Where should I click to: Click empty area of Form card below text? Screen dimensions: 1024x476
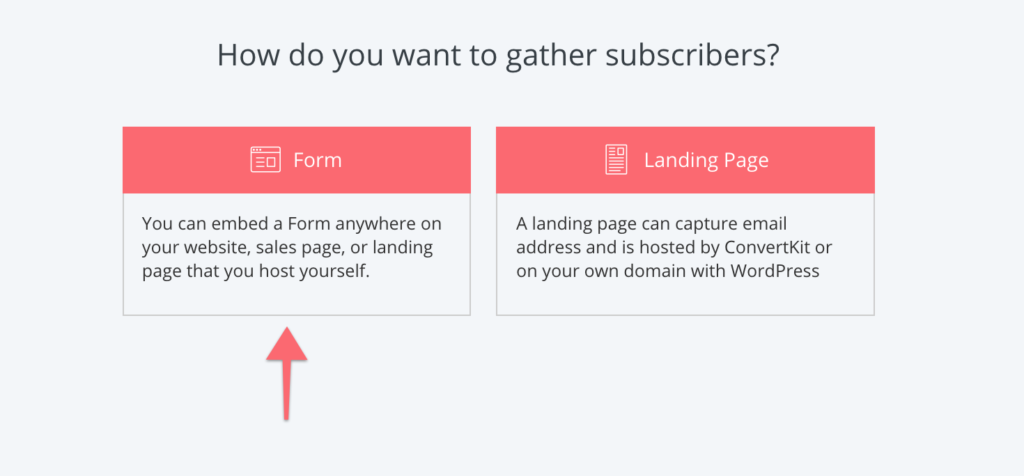click(296, 299)
